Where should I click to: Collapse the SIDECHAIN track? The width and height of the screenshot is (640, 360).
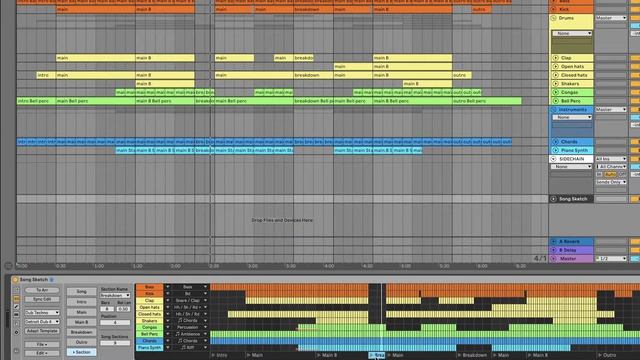tap(554, 159)
